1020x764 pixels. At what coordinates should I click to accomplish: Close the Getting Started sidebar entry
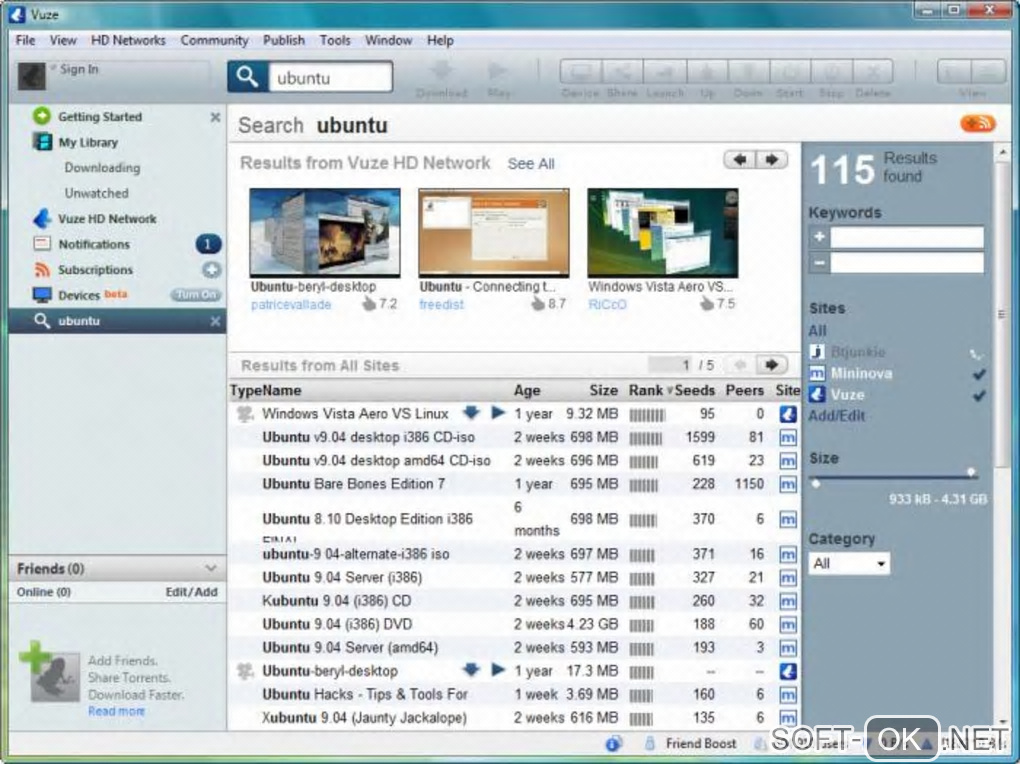[215, 117]
